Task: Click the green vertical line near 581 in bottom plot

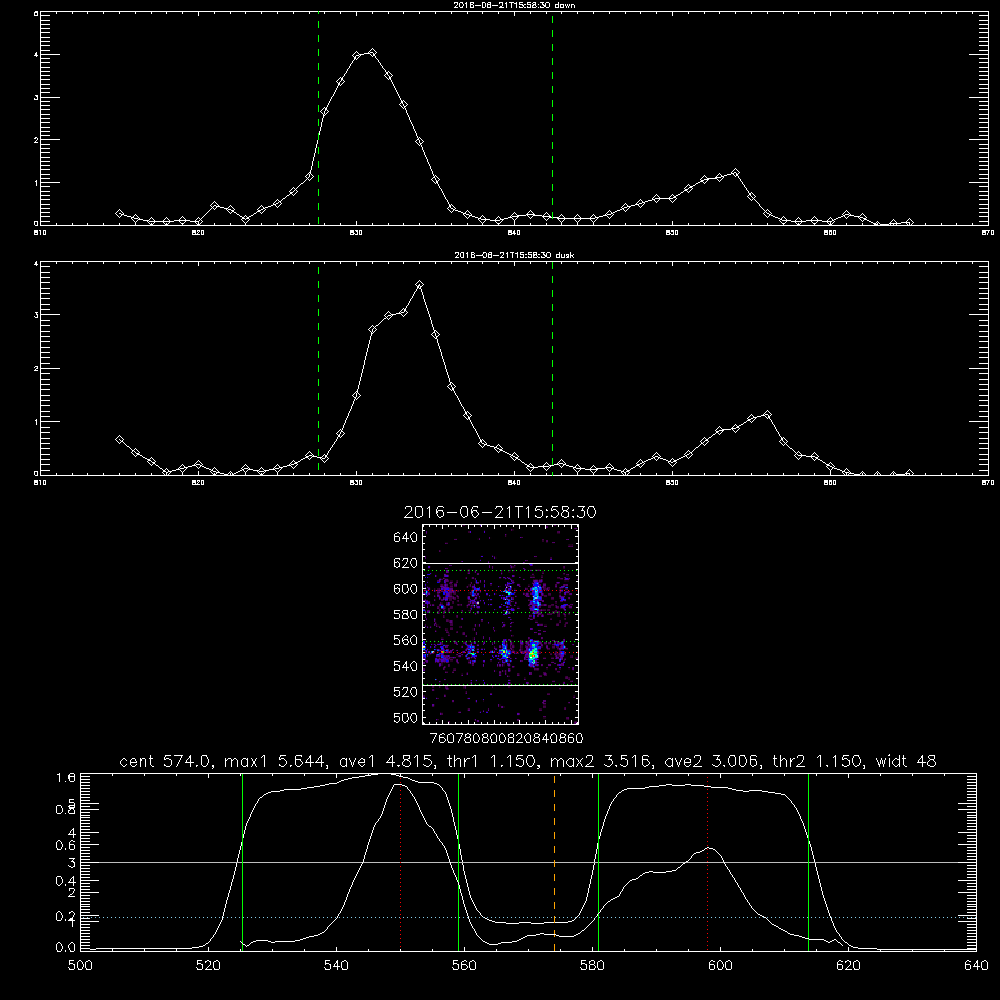Action: point(598,862)
